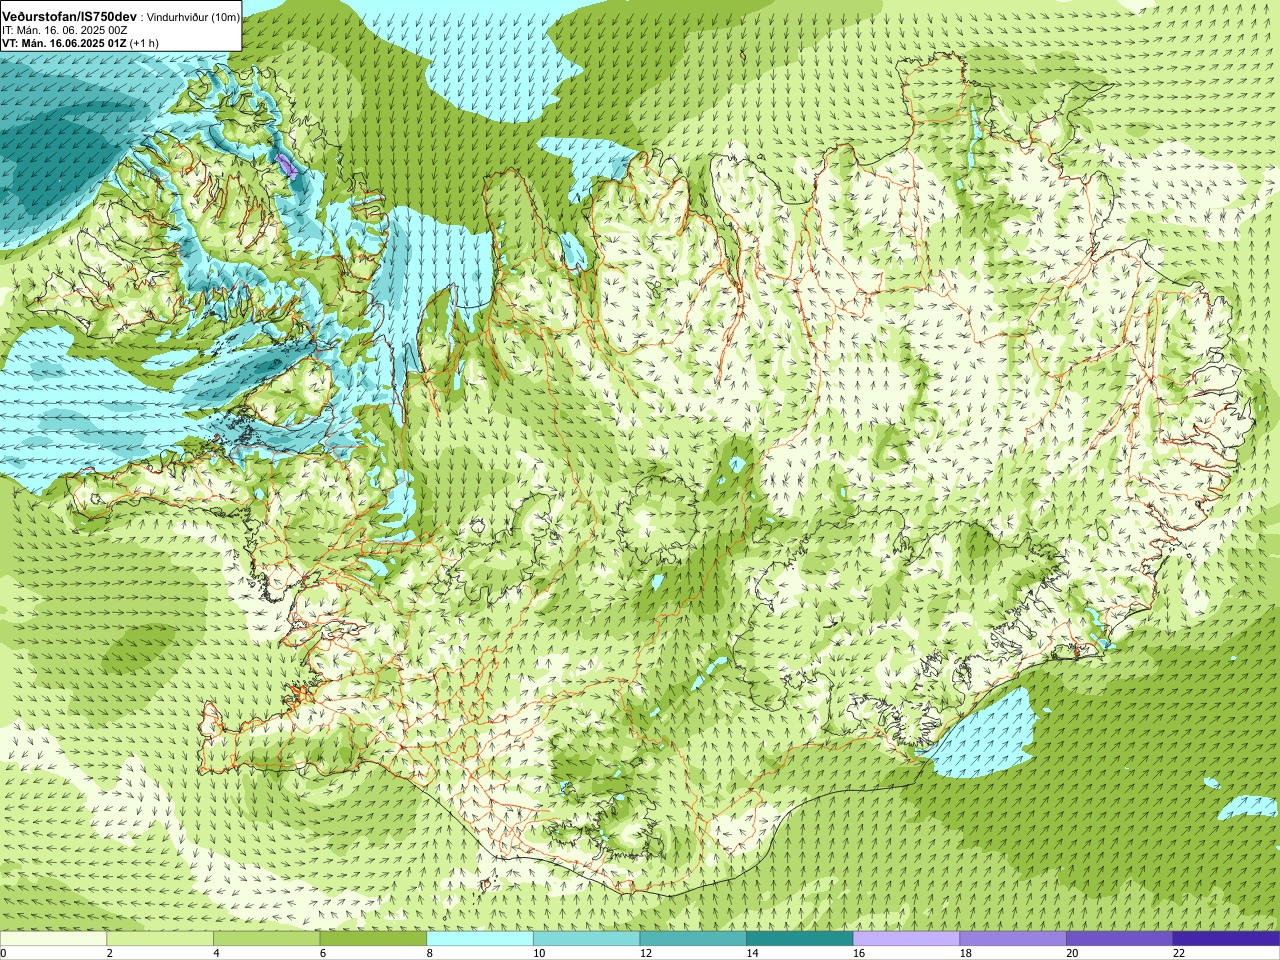
Task: Click the light cyan 8–10 legend segment
Action: (480, 939)
